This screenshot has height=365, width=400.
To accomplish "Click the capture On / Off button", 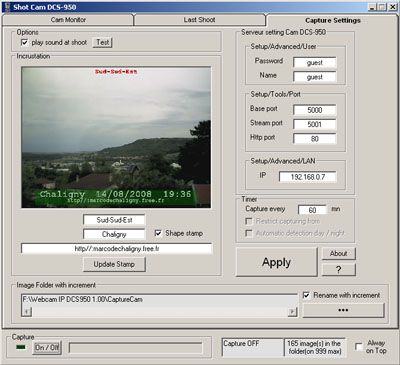I will pos(47,348).
